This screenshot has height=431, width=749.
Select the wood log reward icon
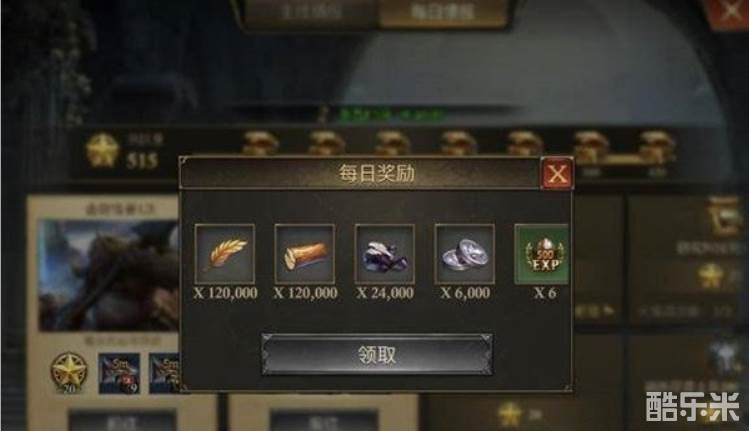(x=305, y=254)
